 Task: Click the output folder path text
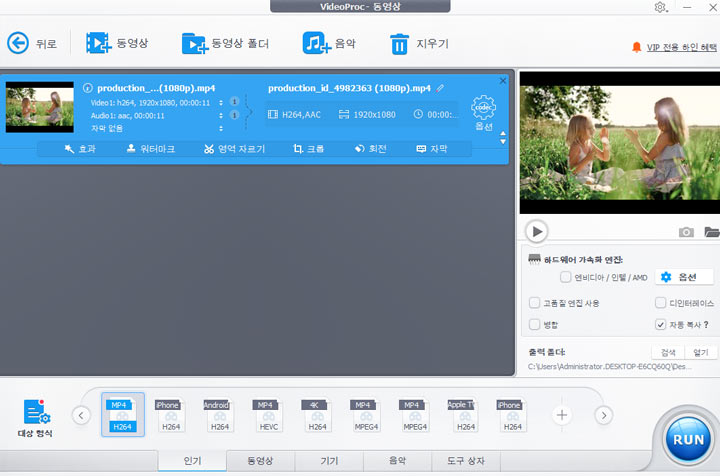610,366
